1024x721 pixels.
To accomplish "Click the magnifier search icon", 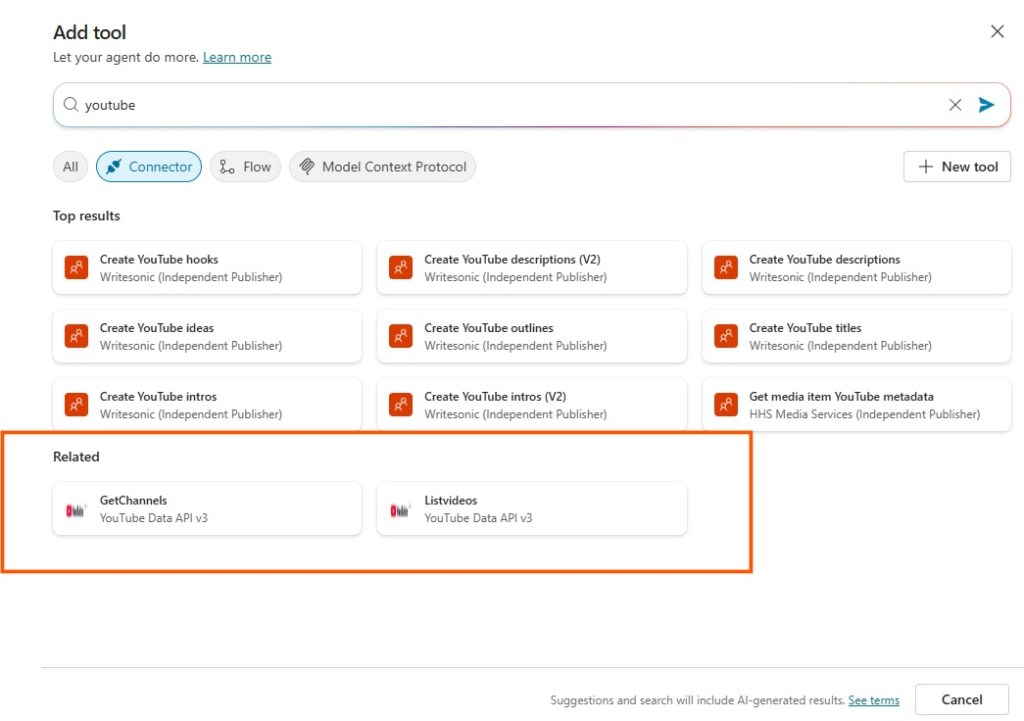I will pyautogui.click(x=70, y=105).
